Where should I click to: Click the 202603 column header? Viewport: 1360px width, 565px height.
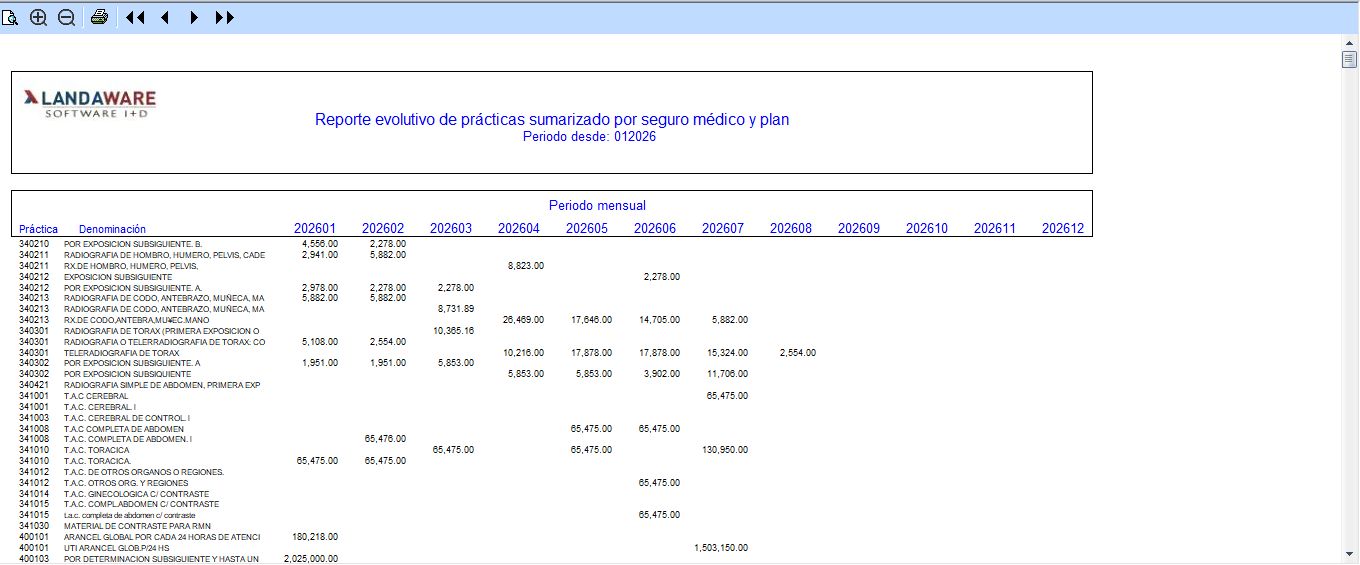[x=451, y=228]
